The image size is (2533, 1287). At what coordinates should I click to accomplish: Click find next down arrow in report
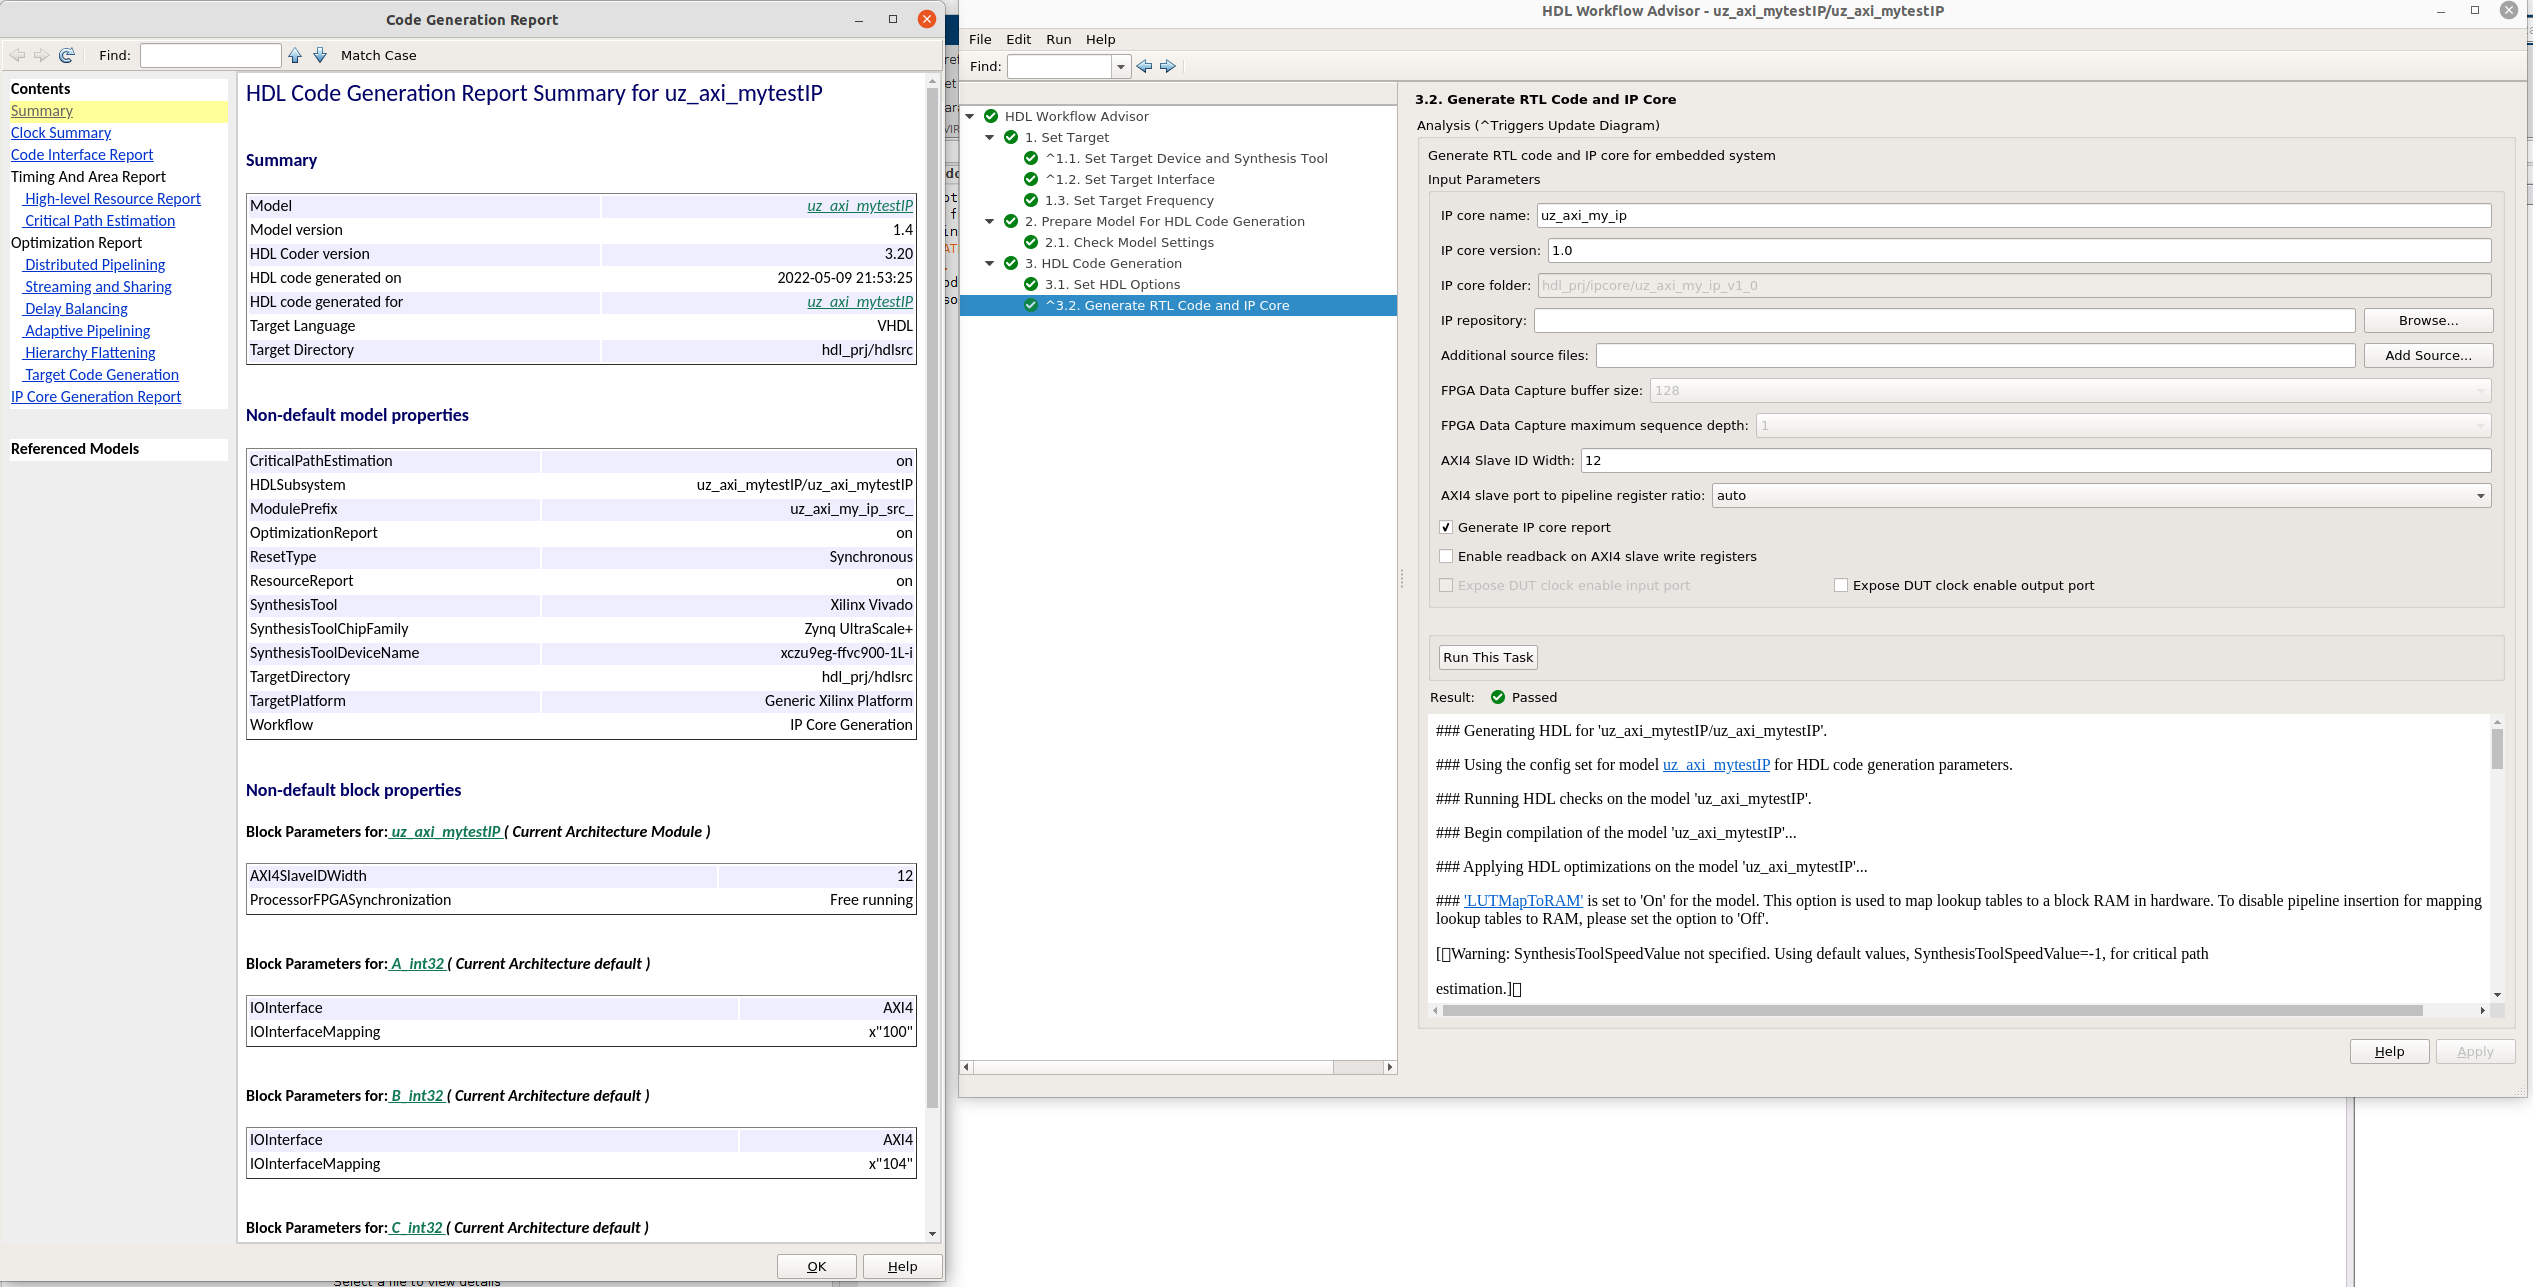coord(320,55)
